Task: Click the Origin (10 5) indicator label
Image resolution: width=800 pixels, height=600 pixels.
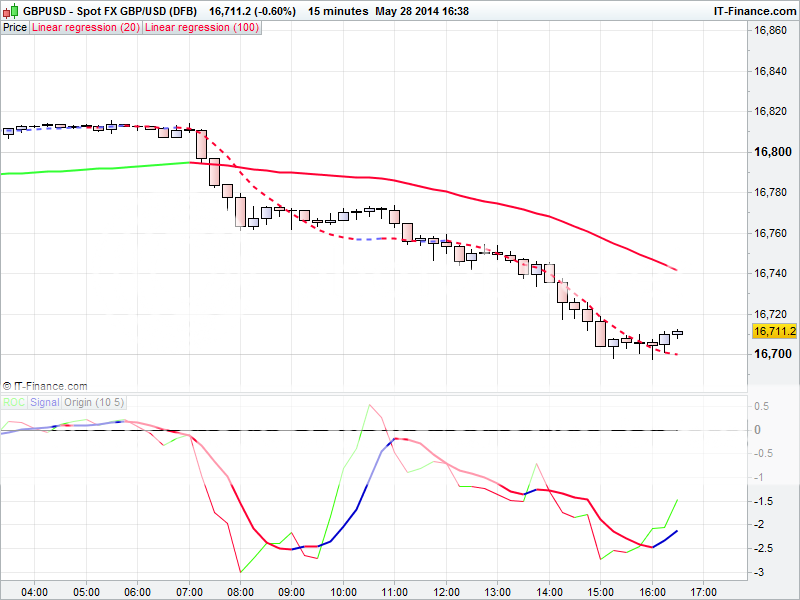Action: [94, 403]
